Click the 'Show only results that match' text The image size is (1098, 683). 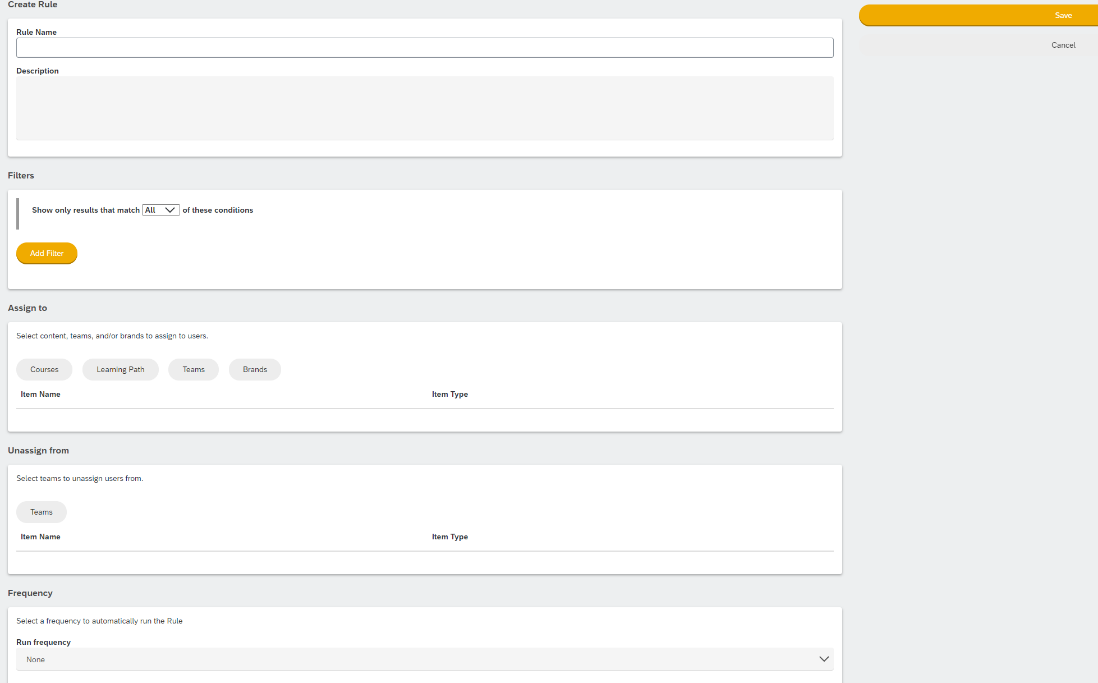click(85, 210)
